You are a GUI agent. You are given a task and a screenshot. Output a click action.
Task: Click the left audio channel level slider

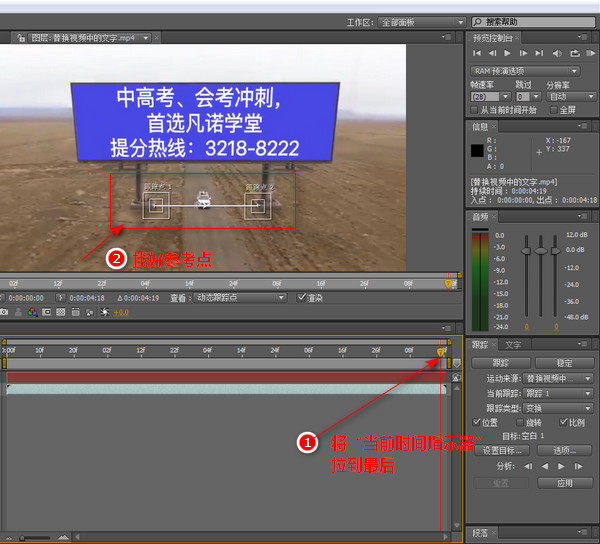(527, 251)
